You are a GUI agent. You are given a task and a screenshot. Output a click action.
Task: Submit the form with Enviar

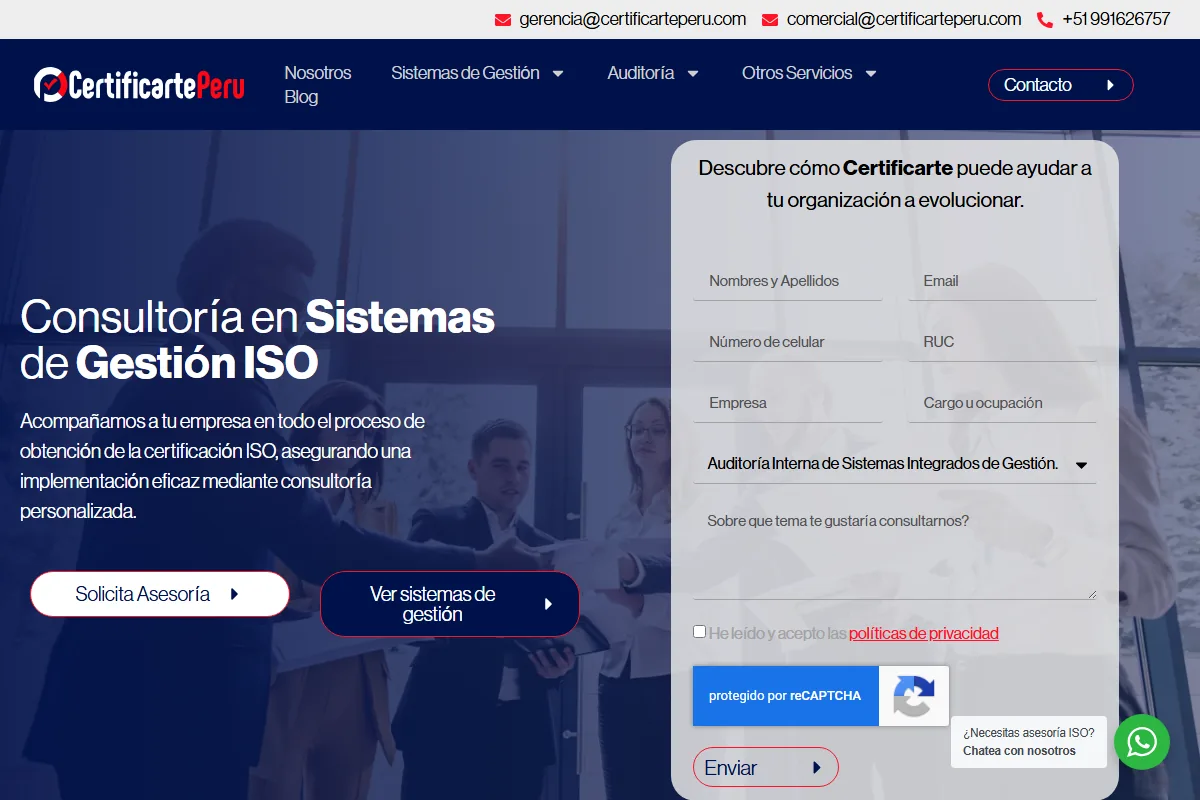click(x=766, y=768)
